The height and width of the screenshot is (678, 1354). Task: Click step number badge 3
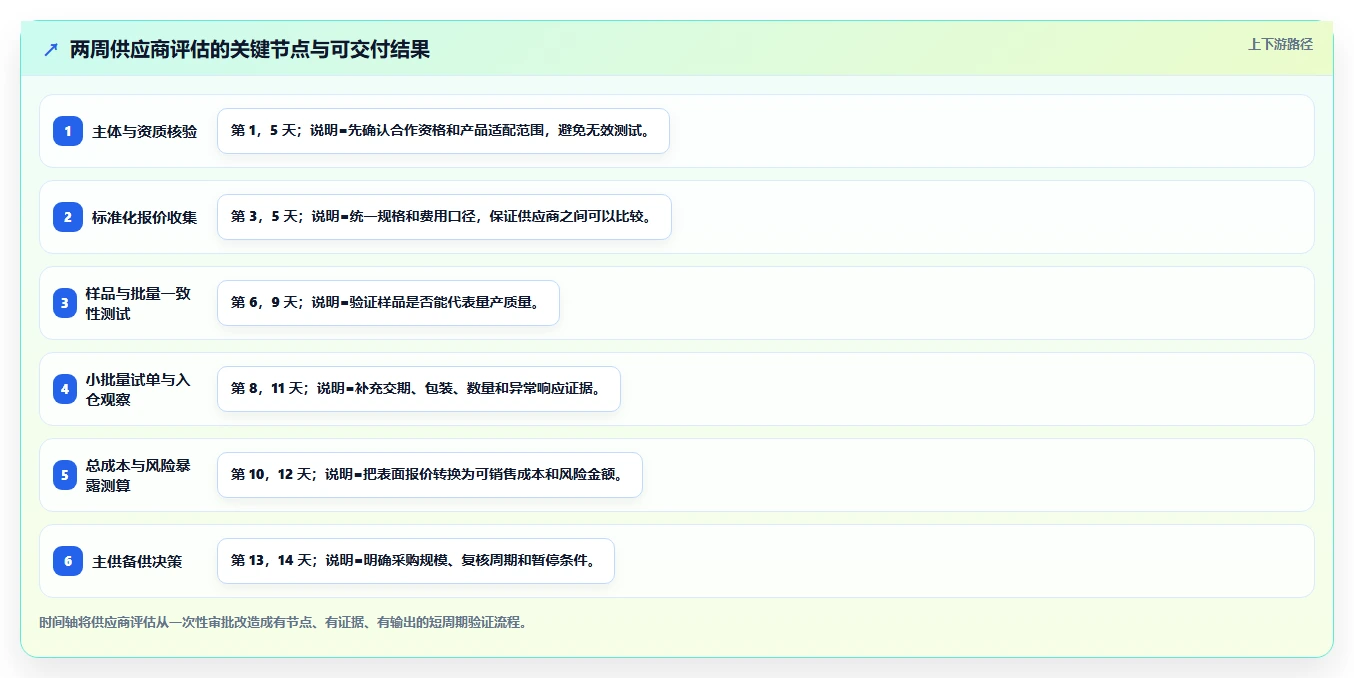pos(65,303)
